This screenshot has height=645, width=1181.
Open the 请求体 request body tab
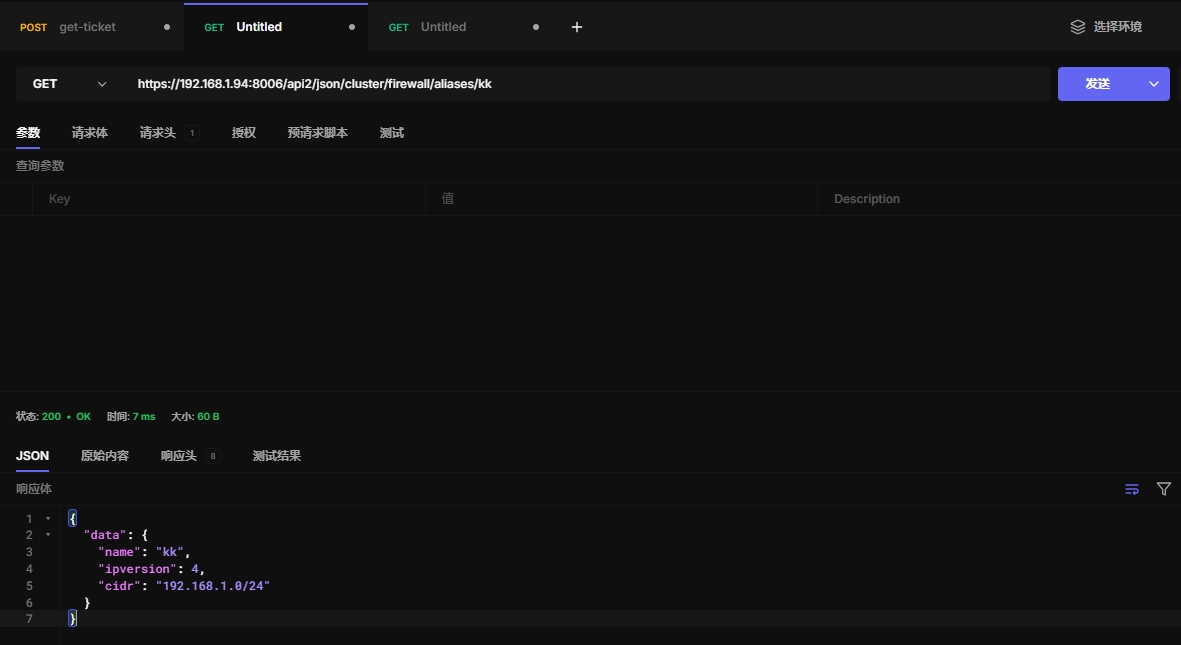click(90, 133)
